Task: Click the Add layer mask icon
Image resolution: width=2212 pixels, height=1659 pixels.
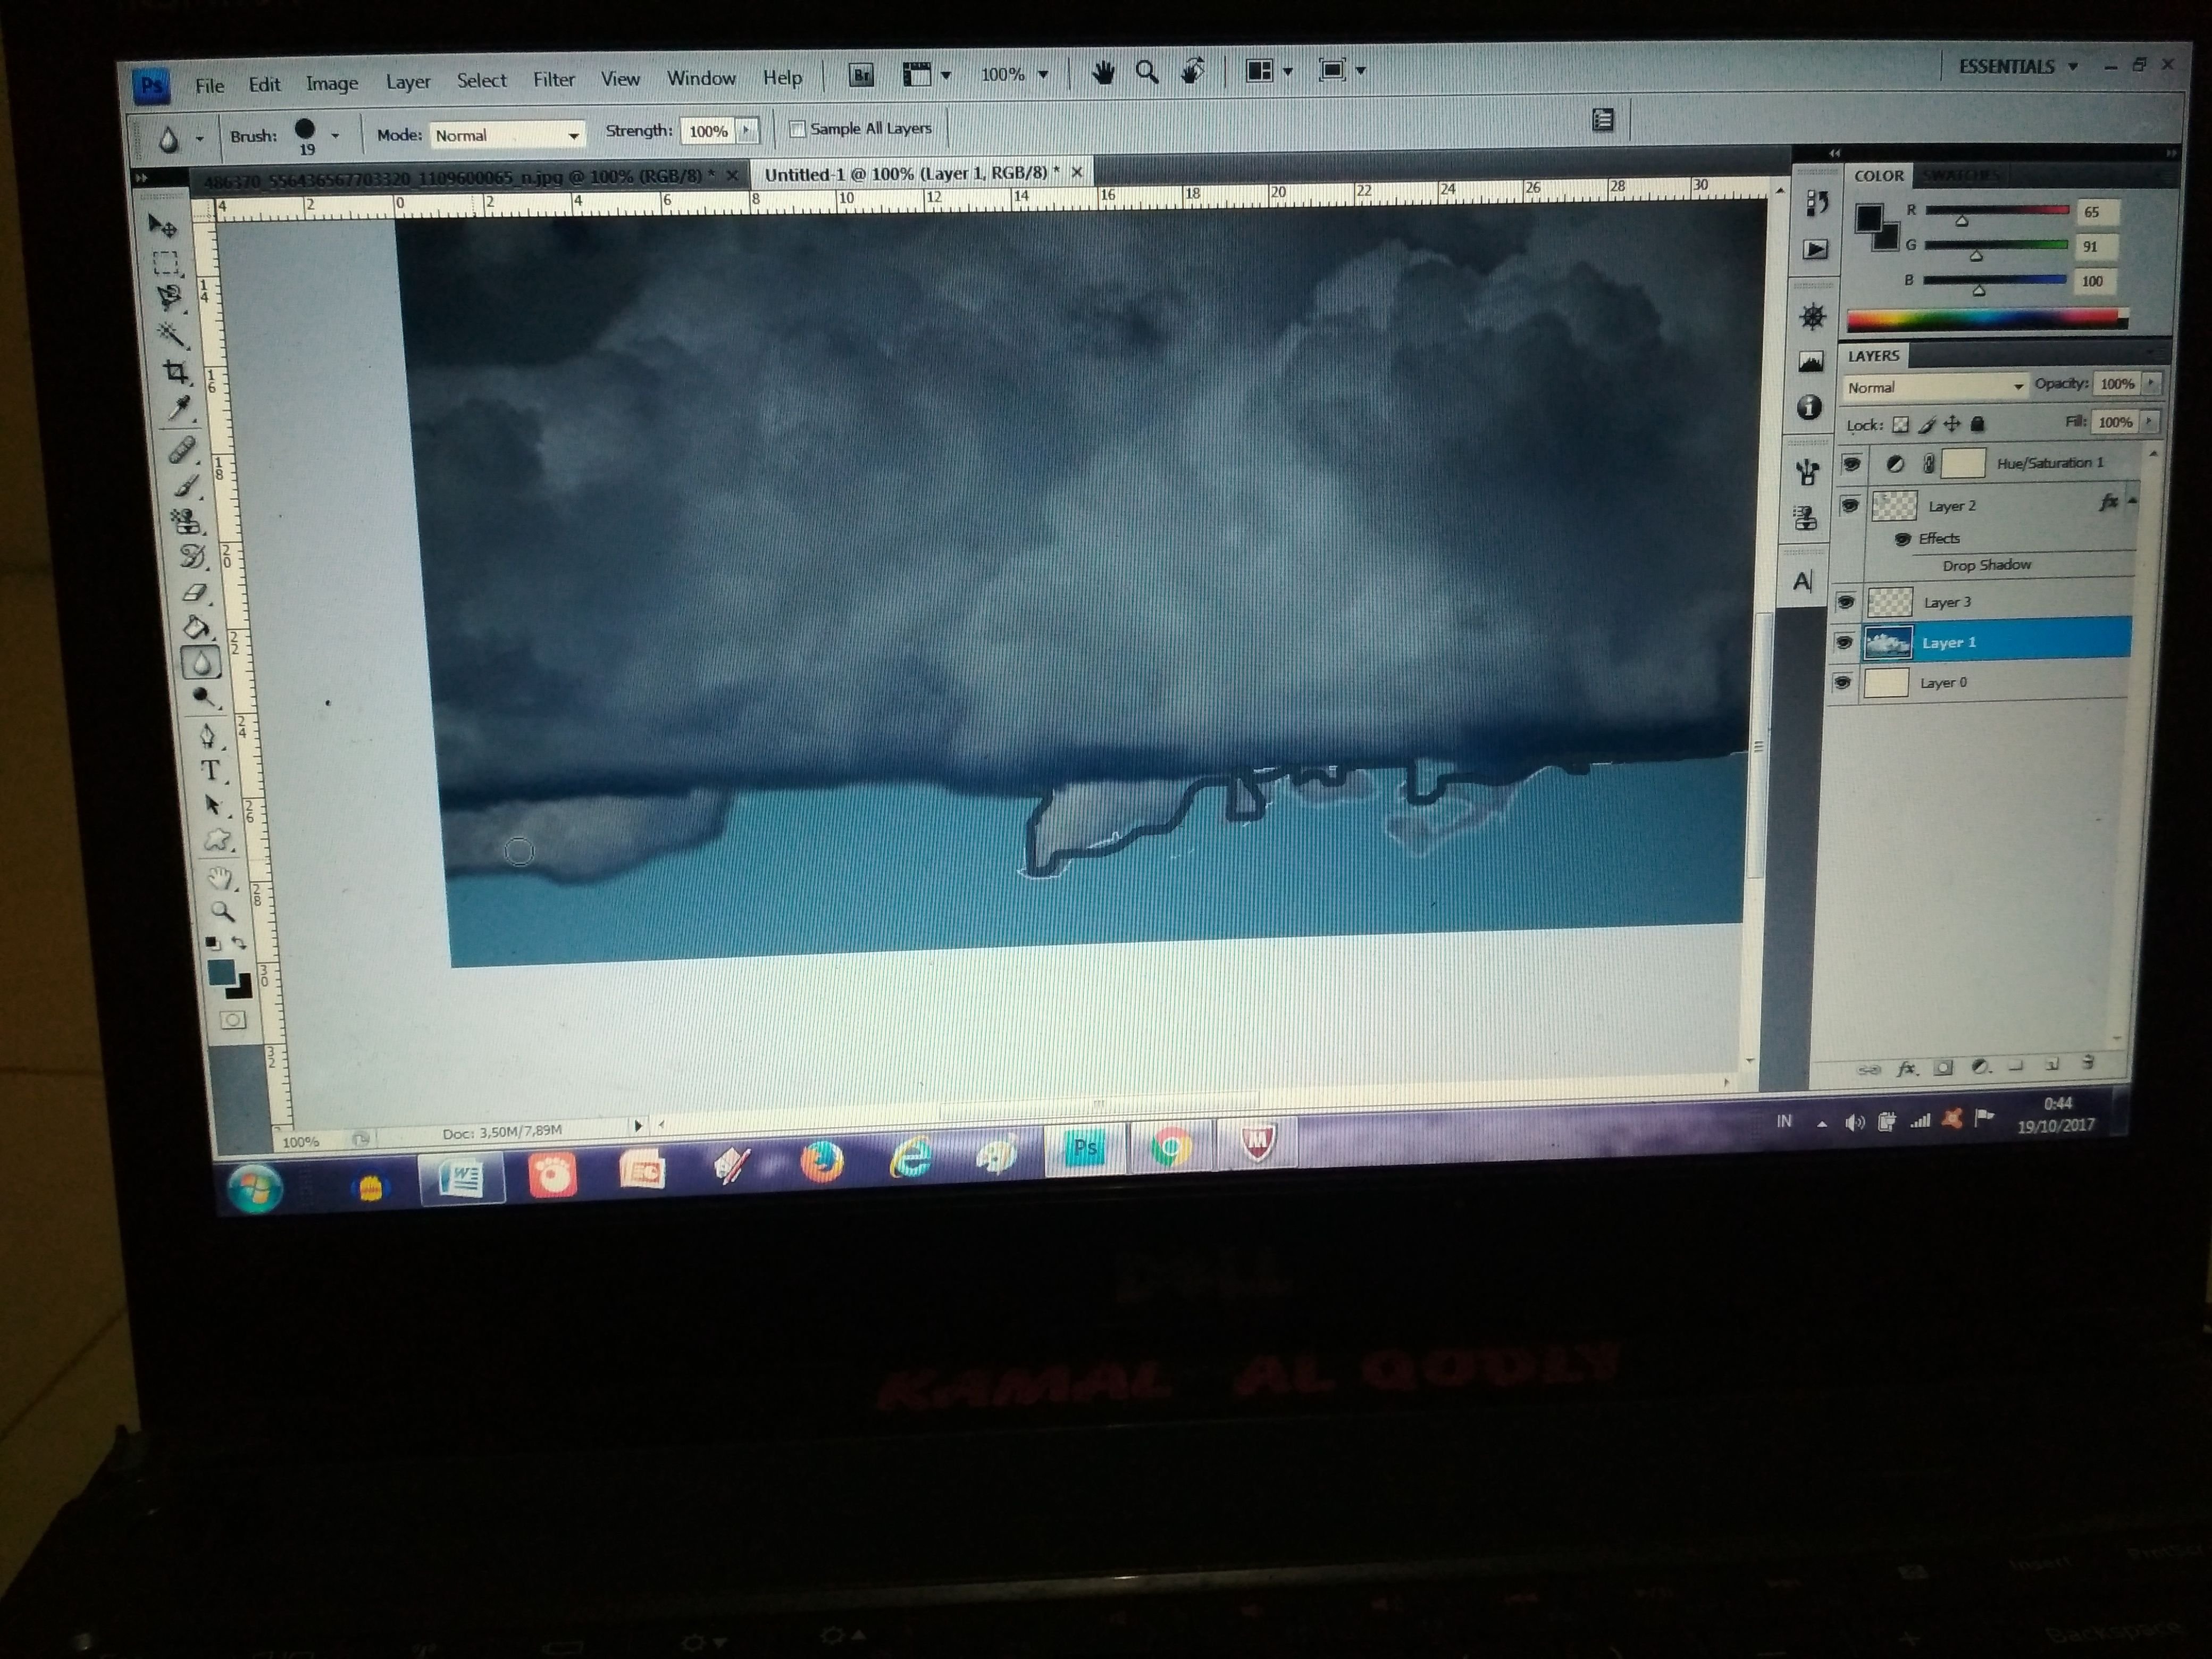Action: 1942,1067
